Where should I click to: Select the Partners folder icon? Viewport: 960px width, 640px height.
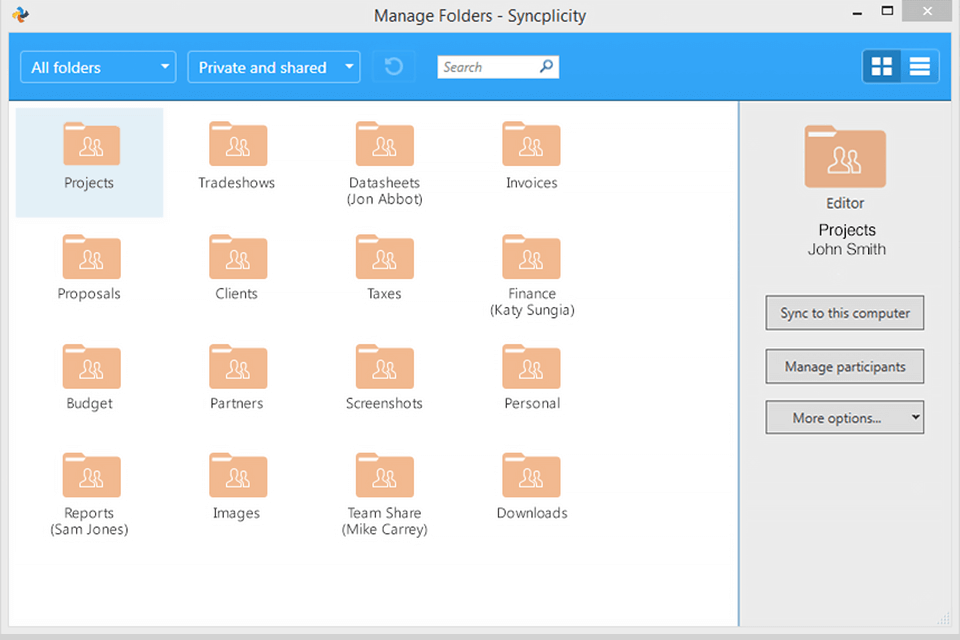point(238,366)
